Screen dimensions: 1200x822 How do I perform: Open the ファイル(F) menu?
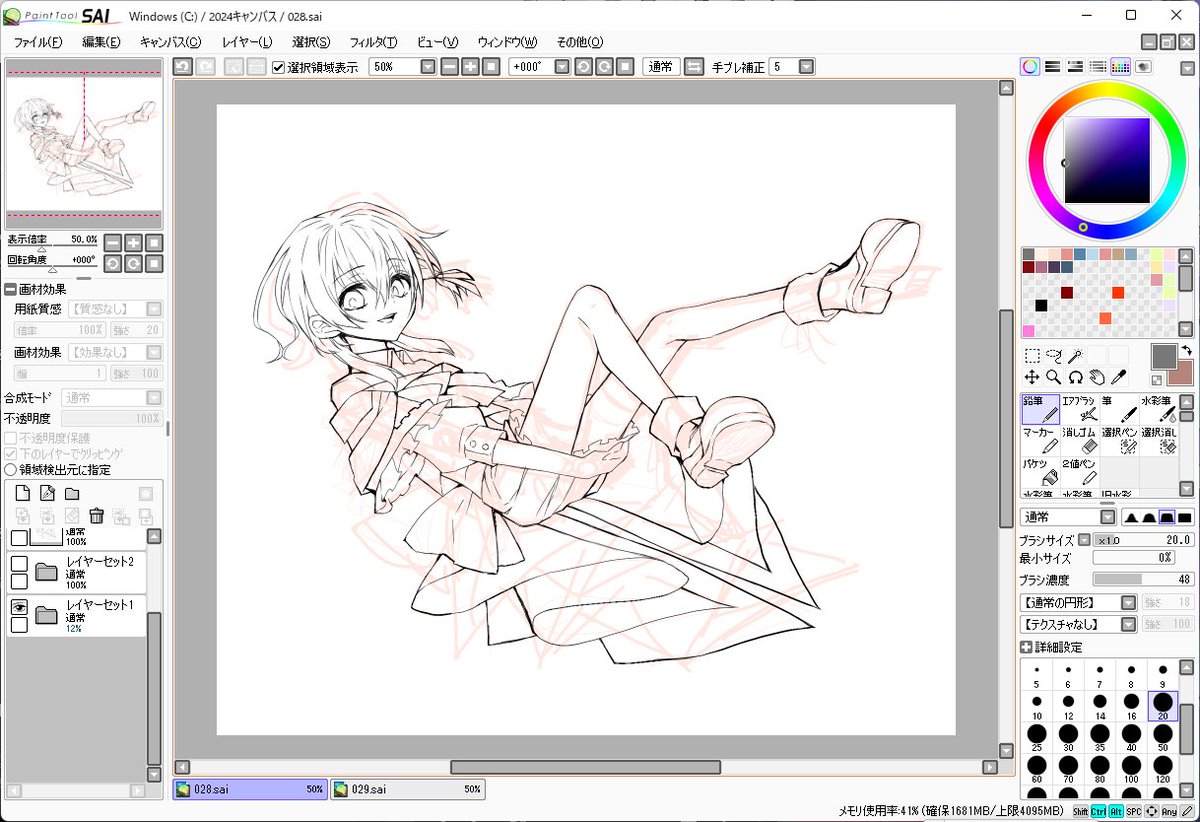tap(38, 42)
